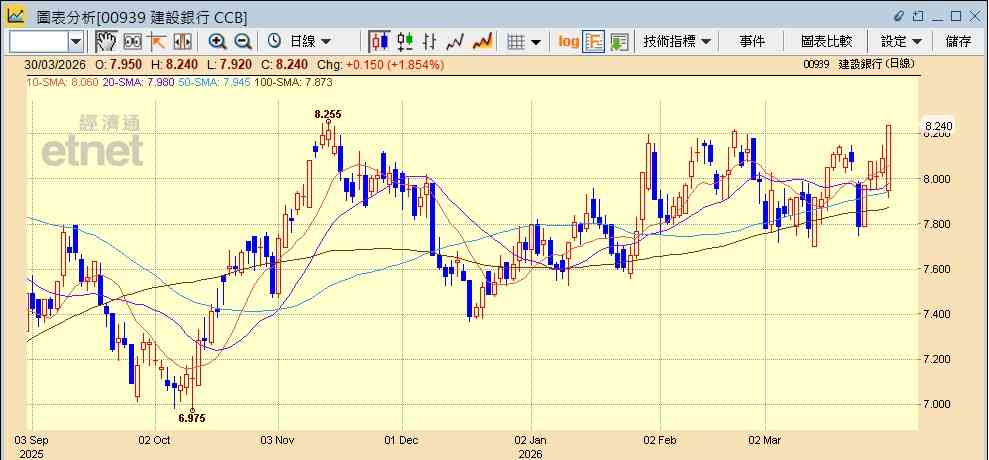Click the latest tall candlestick at right
The height and width of the screenshot is (460, 989).
[889, 158]
